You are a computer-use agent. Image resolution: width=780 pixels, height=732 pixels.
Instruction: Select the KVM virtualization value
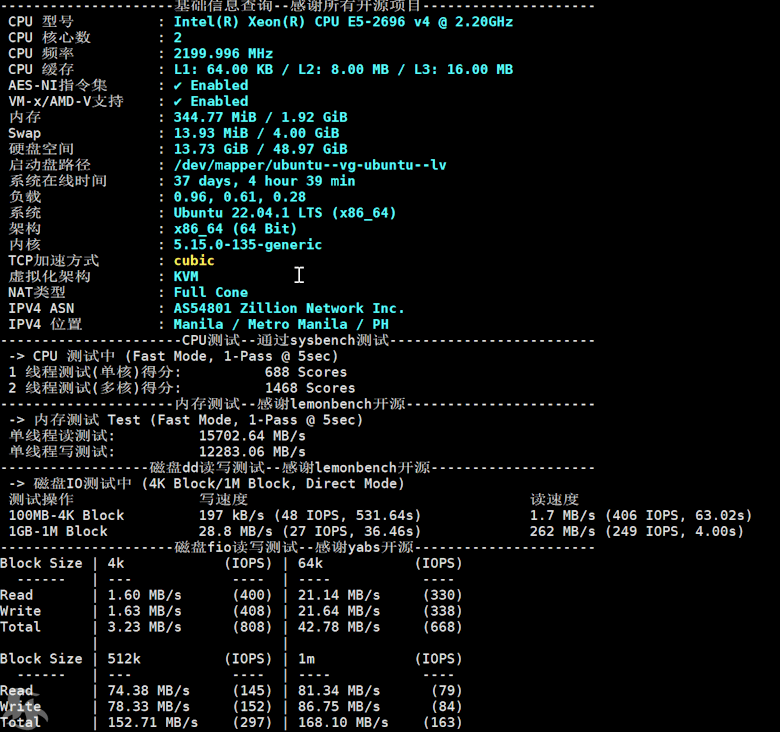pyautogui.click(x=186, y=277)
